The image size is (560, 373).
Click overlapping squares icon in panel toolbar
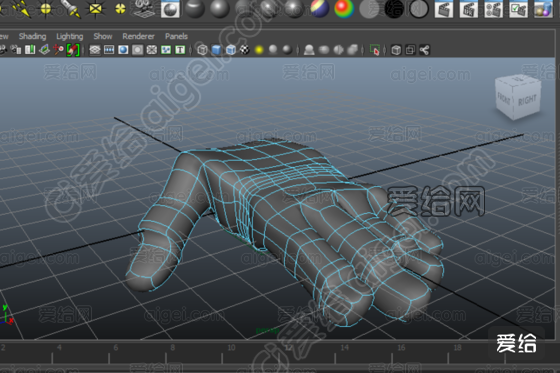(x=410, y=50)
